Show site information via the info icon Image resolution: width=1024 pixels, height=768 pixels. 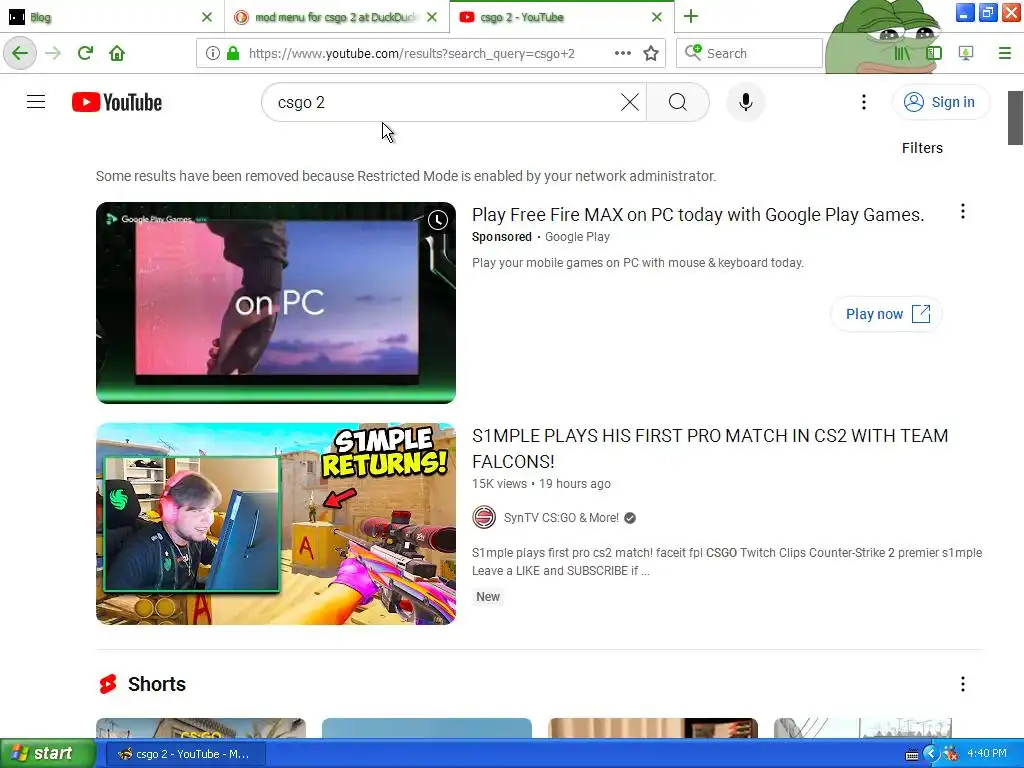[x=212, y=53]
